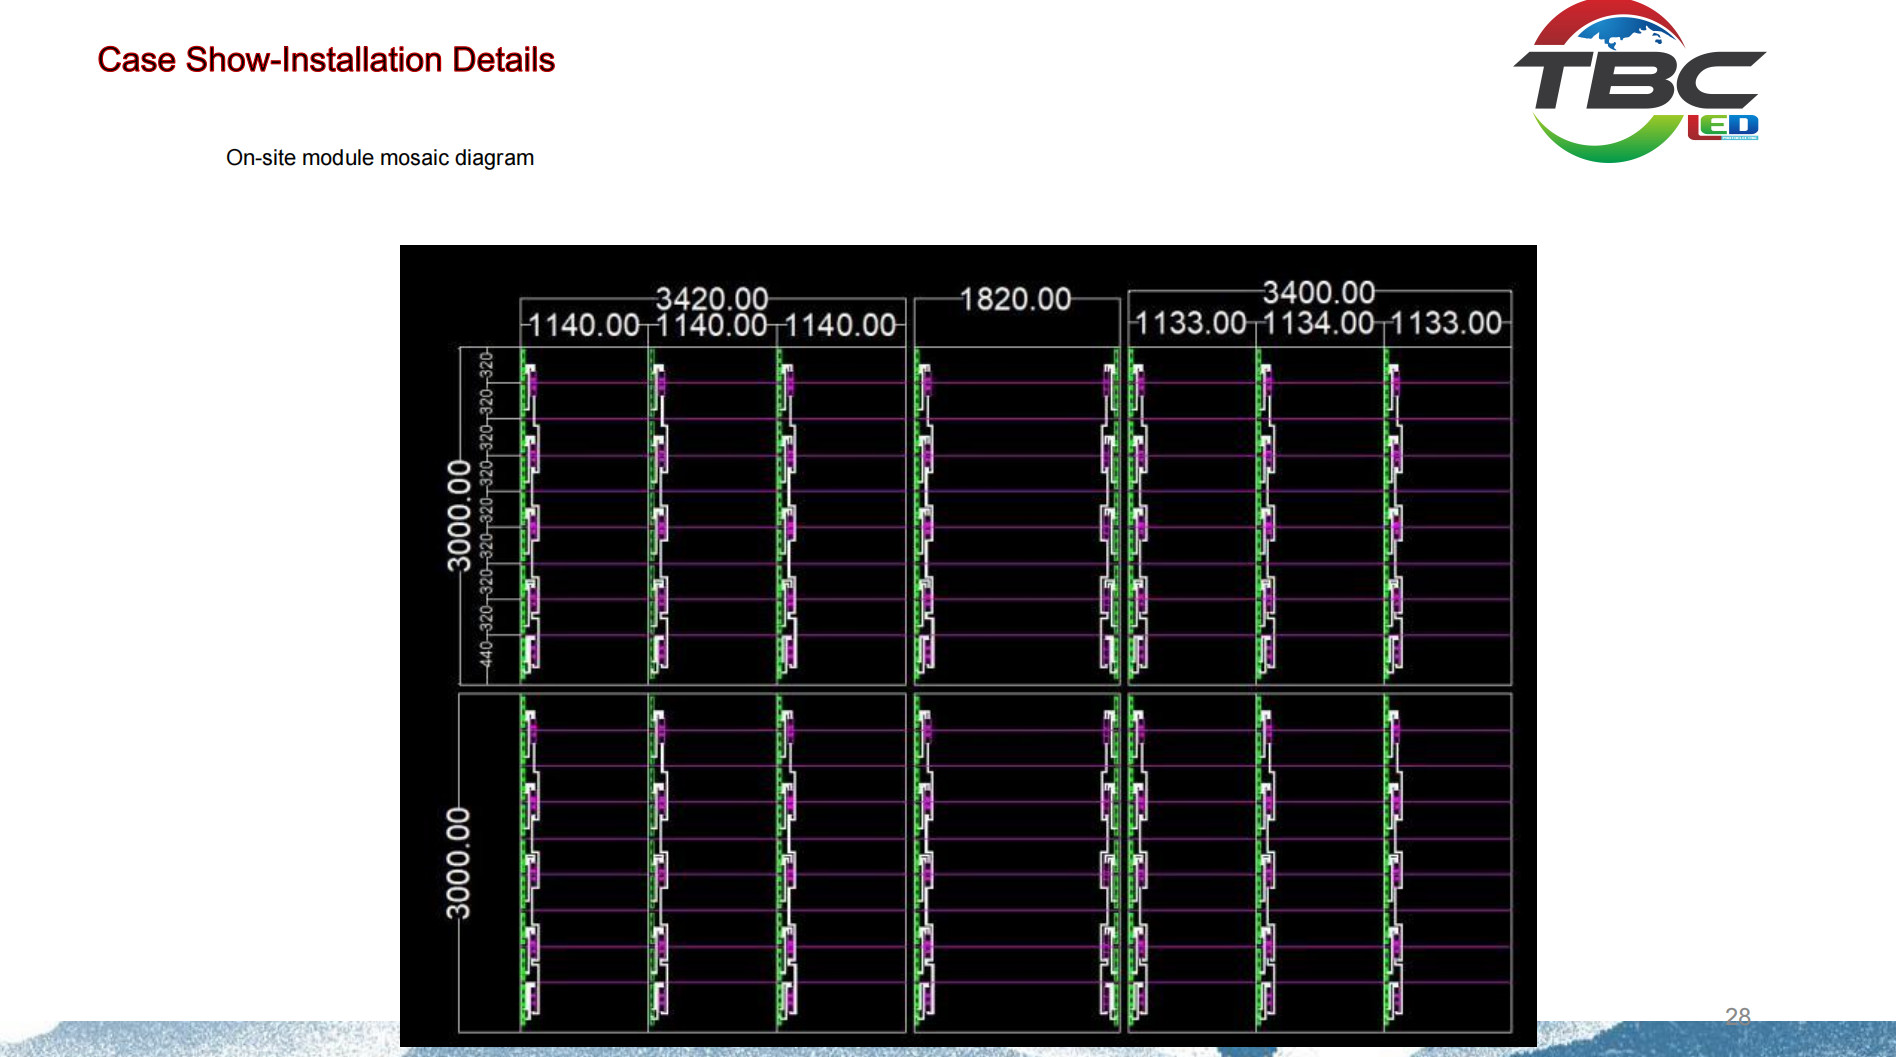Click the TBC logo lettering
Screen dimensions: 1896x1057
point(1638,82)
